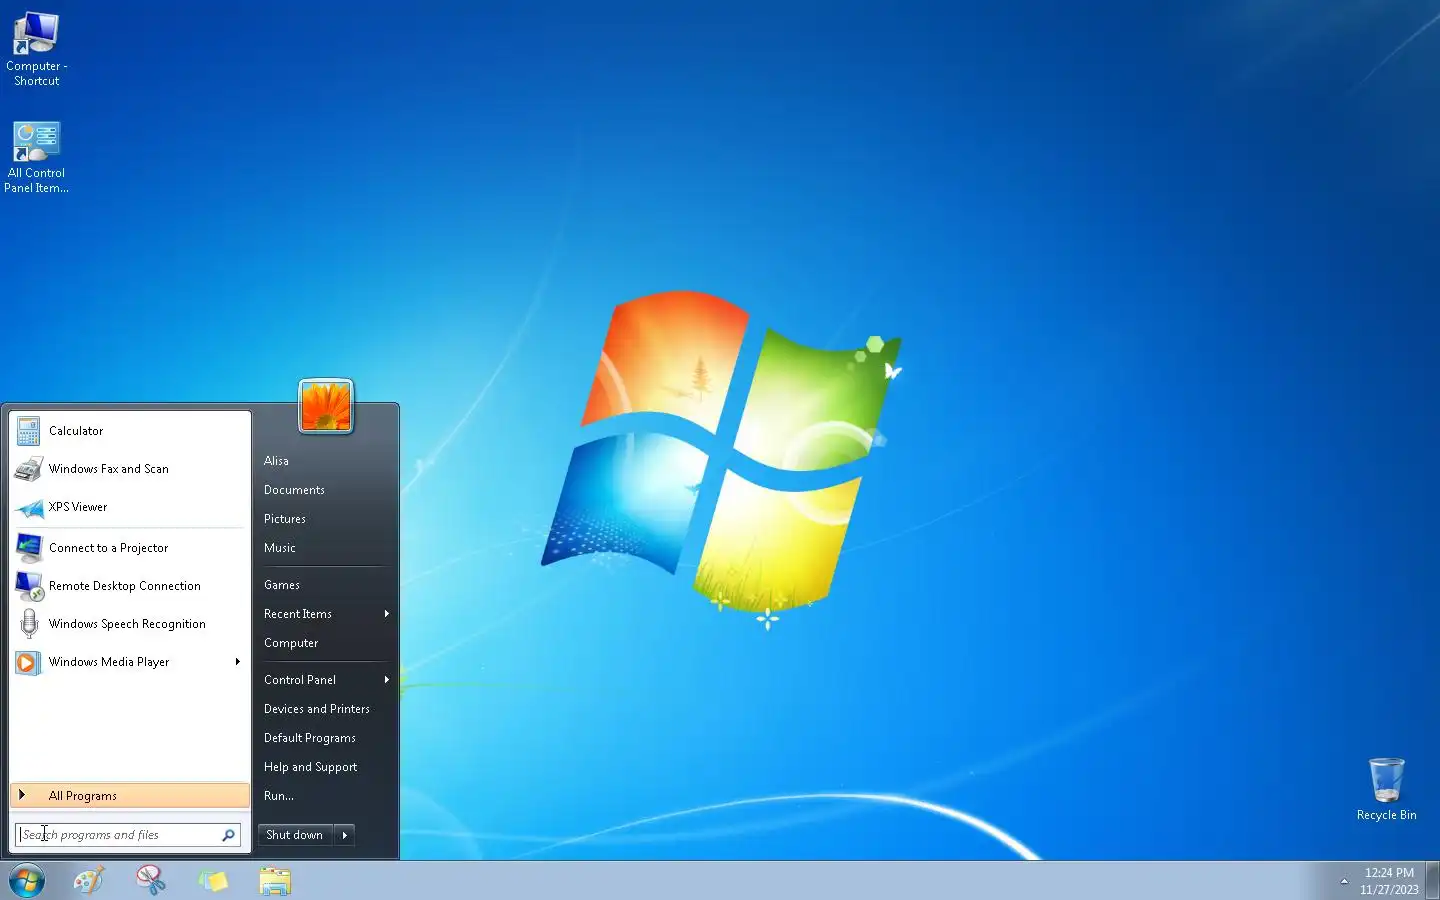Click the taskbar clock and date

[x=1389, y=881]
